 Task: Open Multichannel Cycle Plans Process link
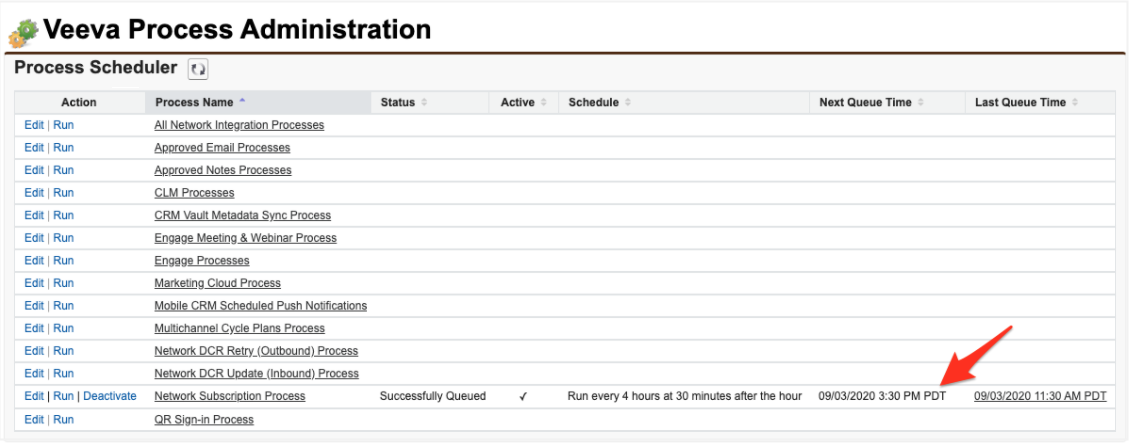[x=240, y=328]
